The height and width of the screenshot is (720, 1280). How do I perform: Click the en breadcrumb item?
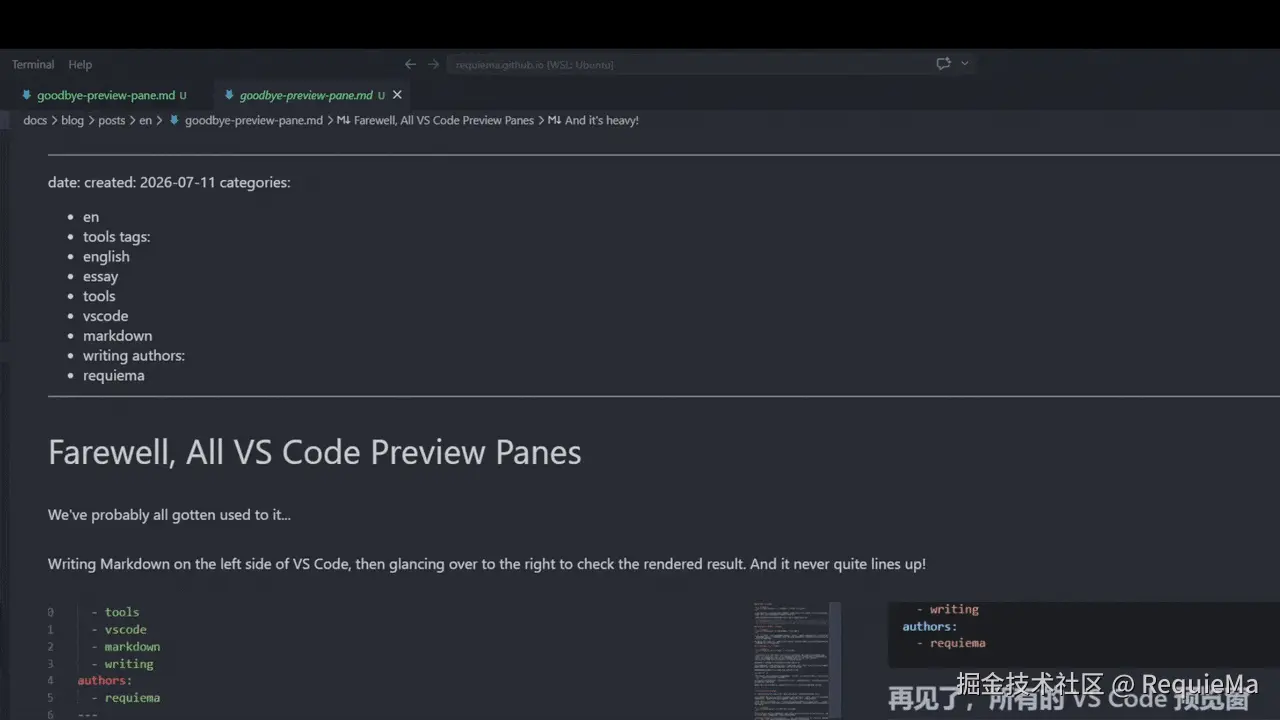[x=145, y=120]
